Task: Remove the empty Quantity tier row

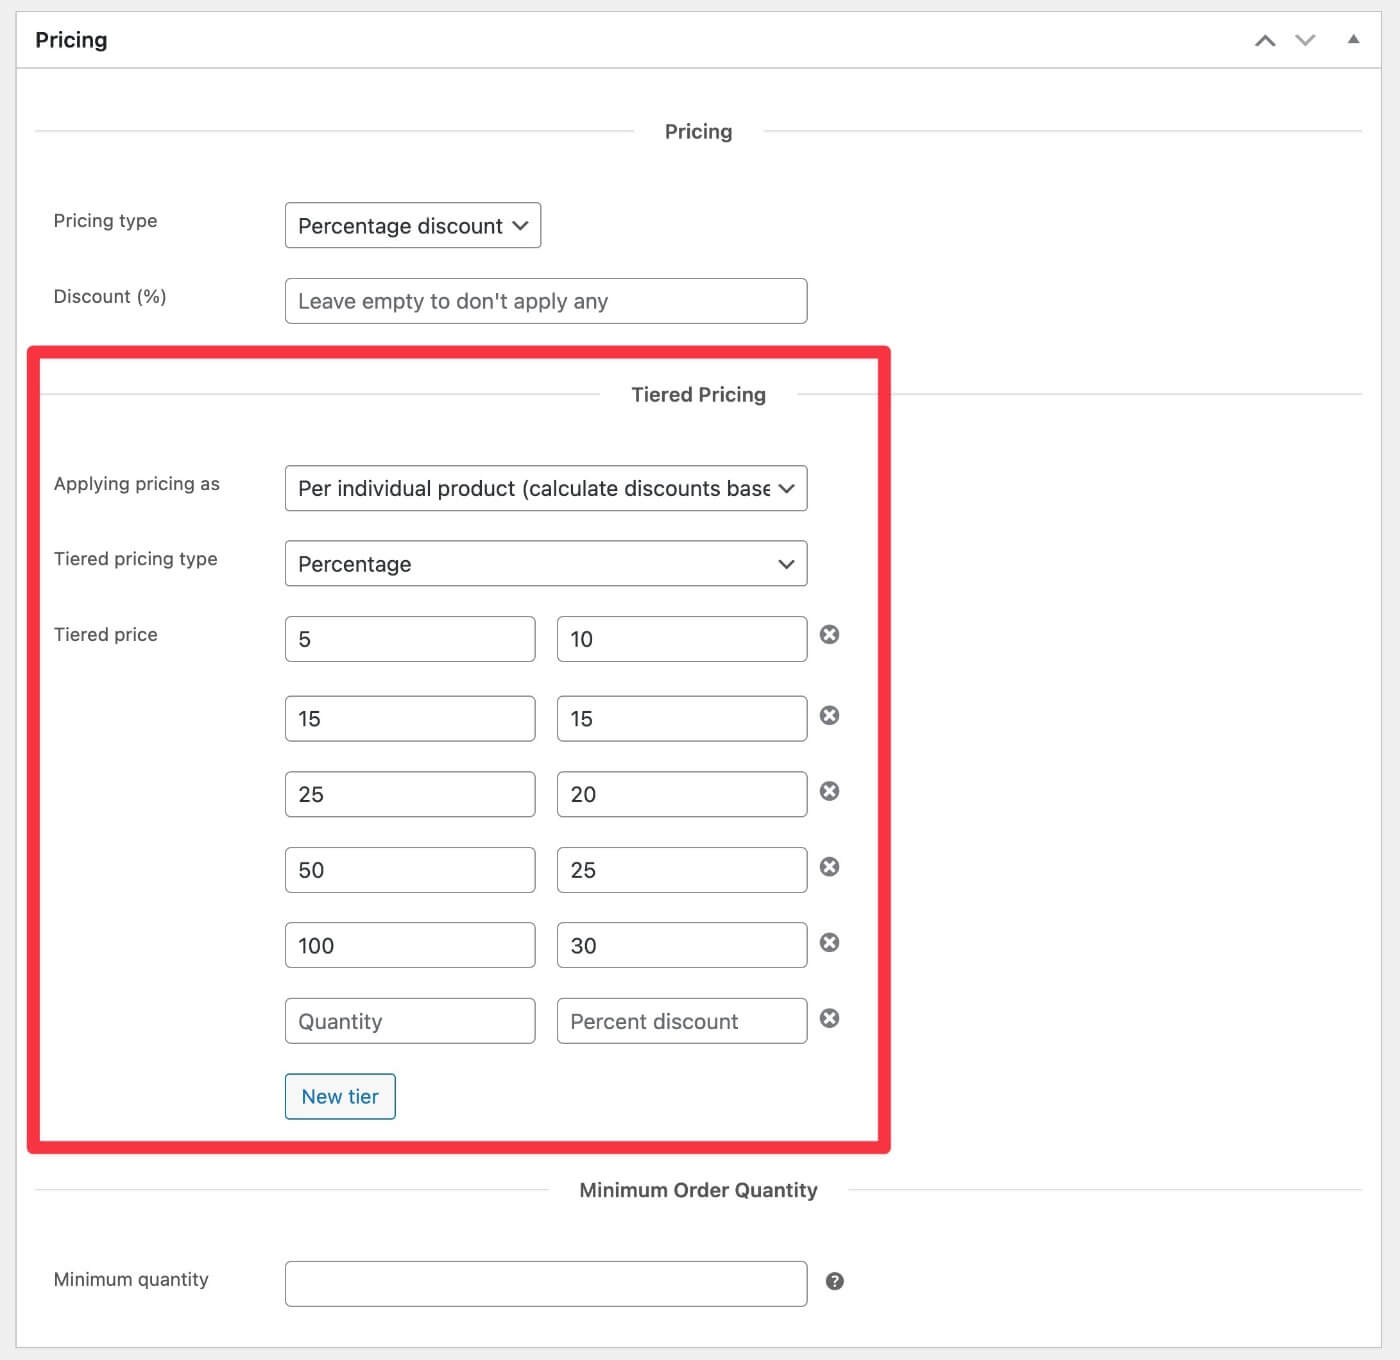Action: [829, 1018]
